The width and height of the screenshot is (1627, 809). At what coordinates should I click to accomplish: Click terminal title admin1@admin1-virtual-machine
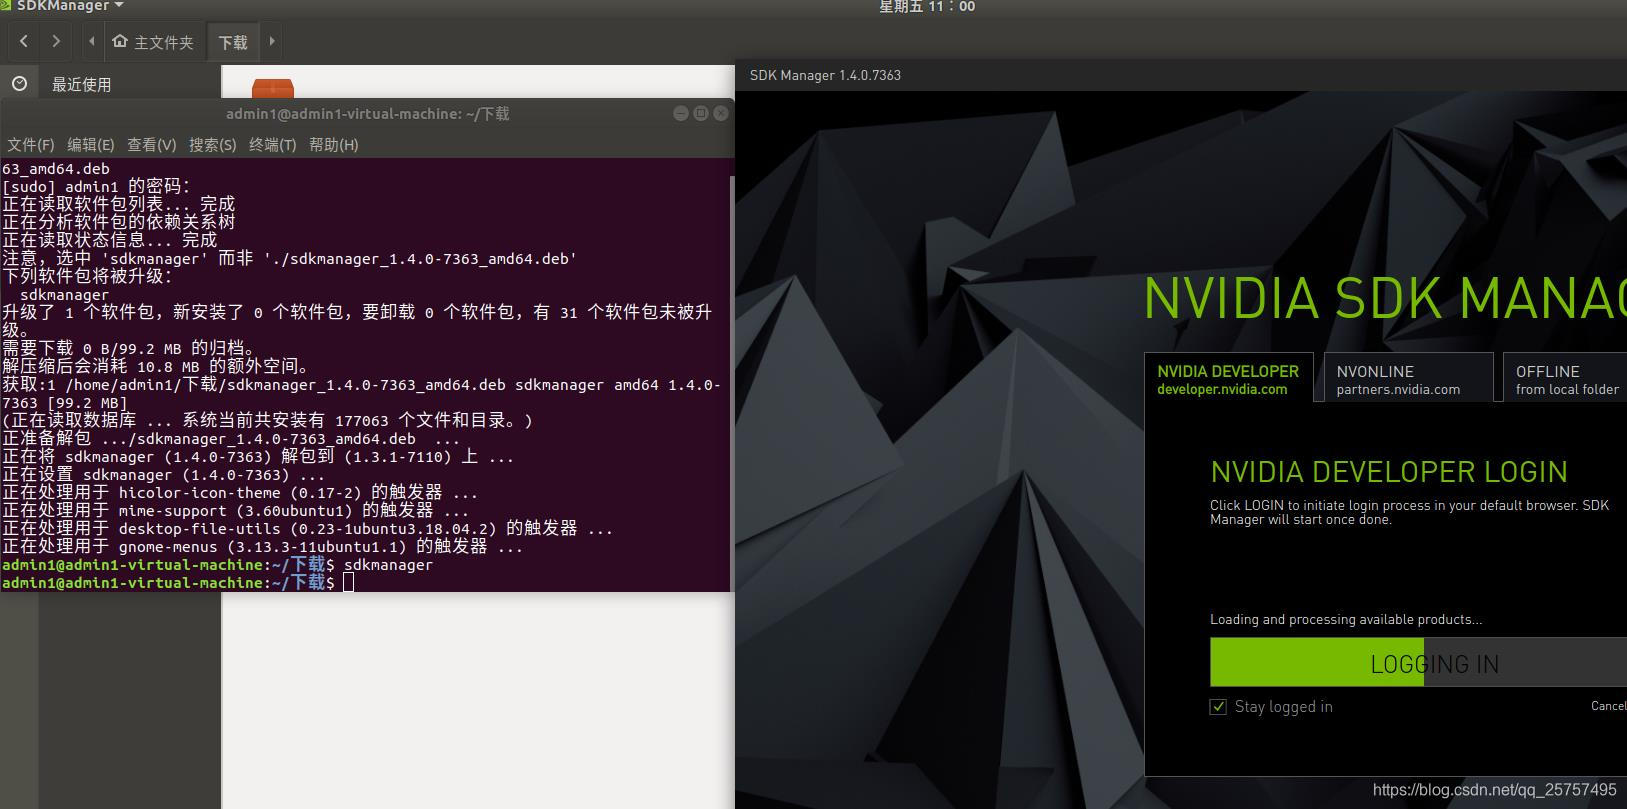click(368, 114)
